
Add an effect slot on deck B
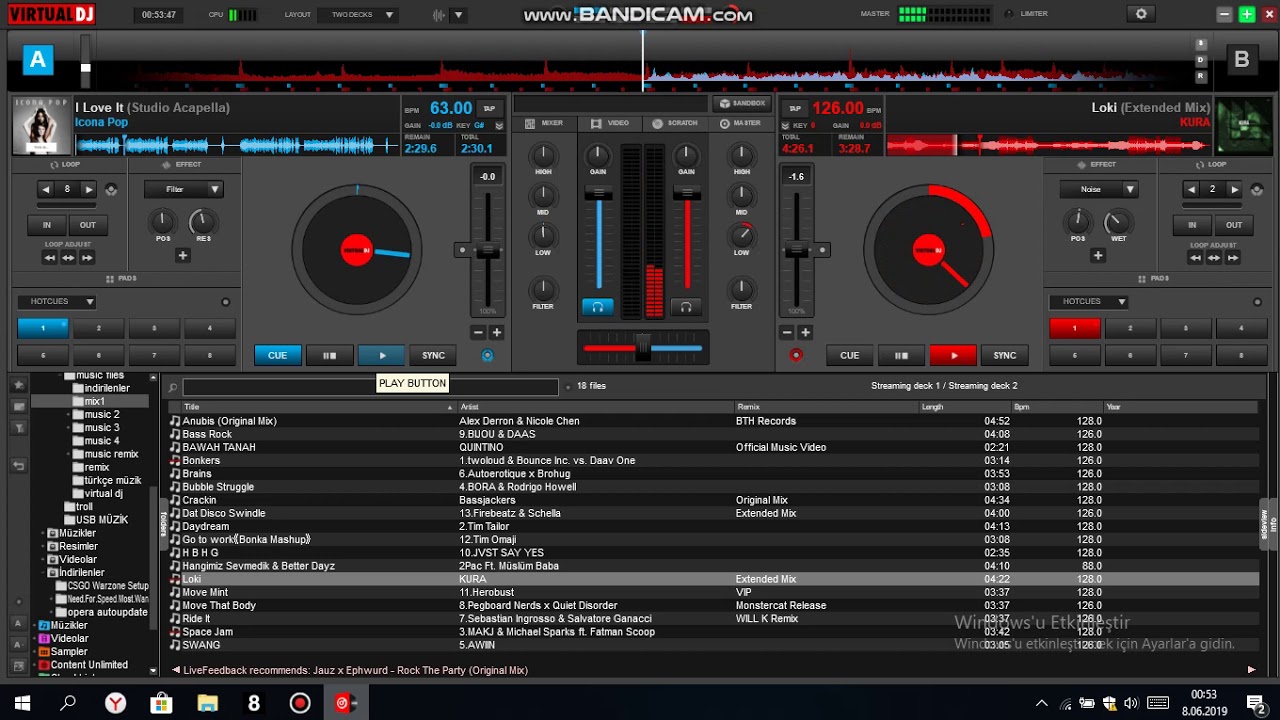point(1098,255)
